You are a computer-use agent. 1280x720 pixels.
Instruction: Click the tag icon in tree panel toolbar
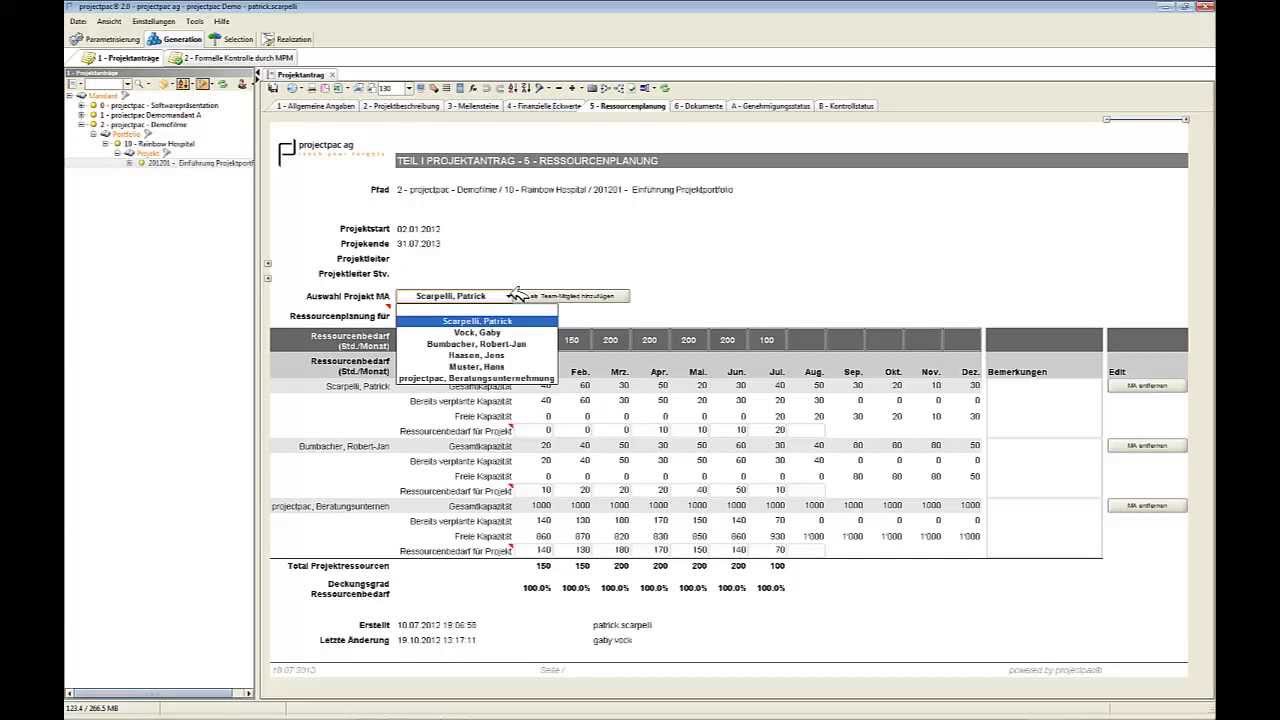pos(163,84)
